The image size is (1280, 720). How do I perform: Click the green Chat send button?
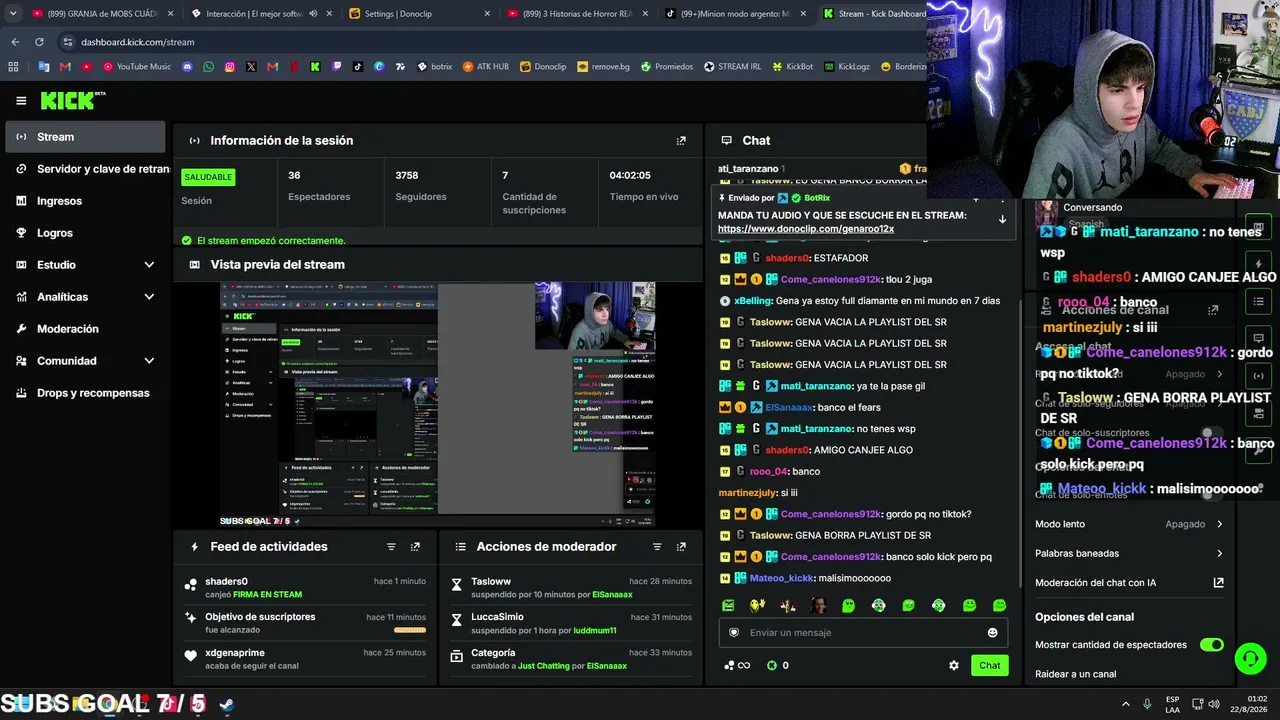pyautogui.click(x=989, y=665)
